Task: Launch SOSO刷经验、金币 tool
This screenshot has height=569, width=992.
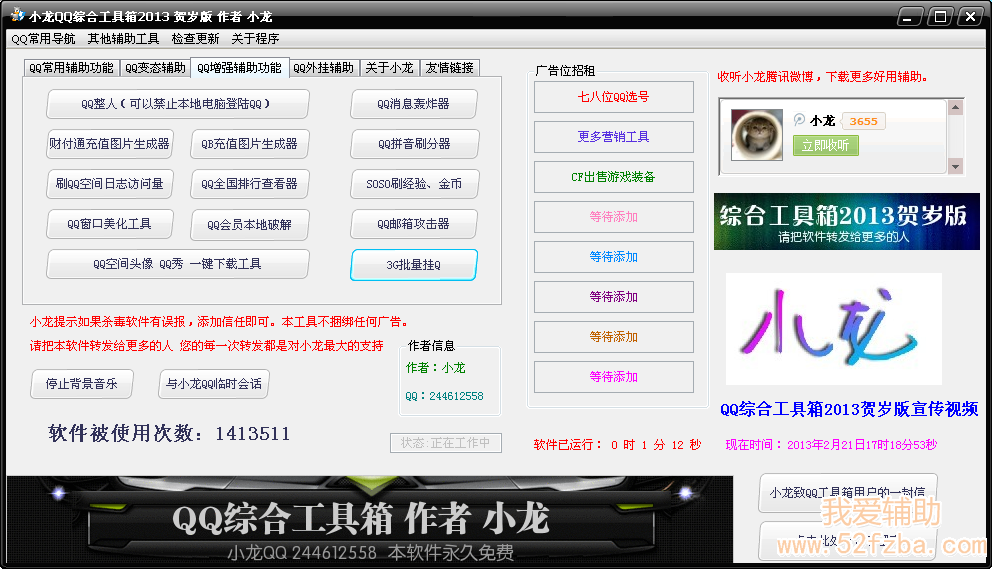Action: (414, 184)
